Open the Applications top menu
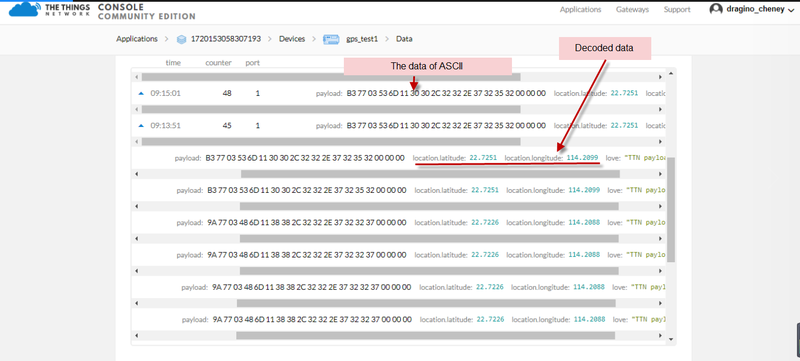This screenshot has height=361, width=800. click(x=580, y=10)
